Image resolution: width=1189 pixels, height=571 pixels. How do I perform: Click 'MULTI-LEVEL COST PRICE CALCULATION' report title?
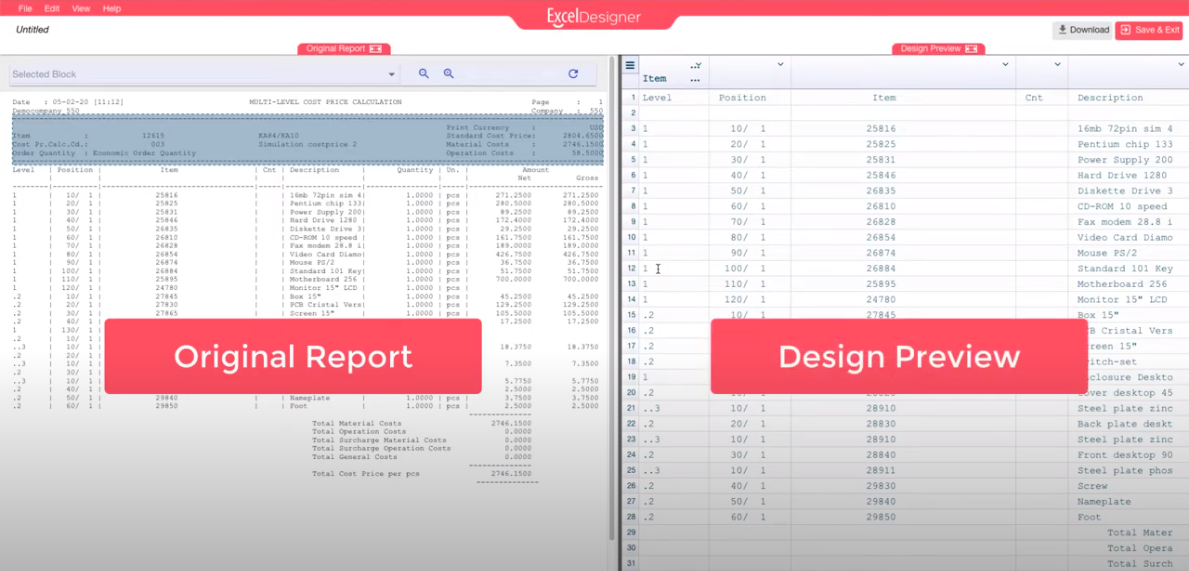click(x=325, y=102)
